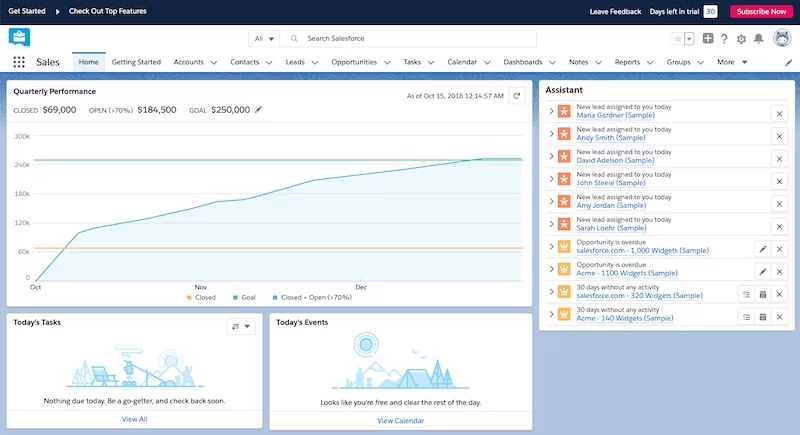Dismiss the John Steele lead notification

pos(779,181)
